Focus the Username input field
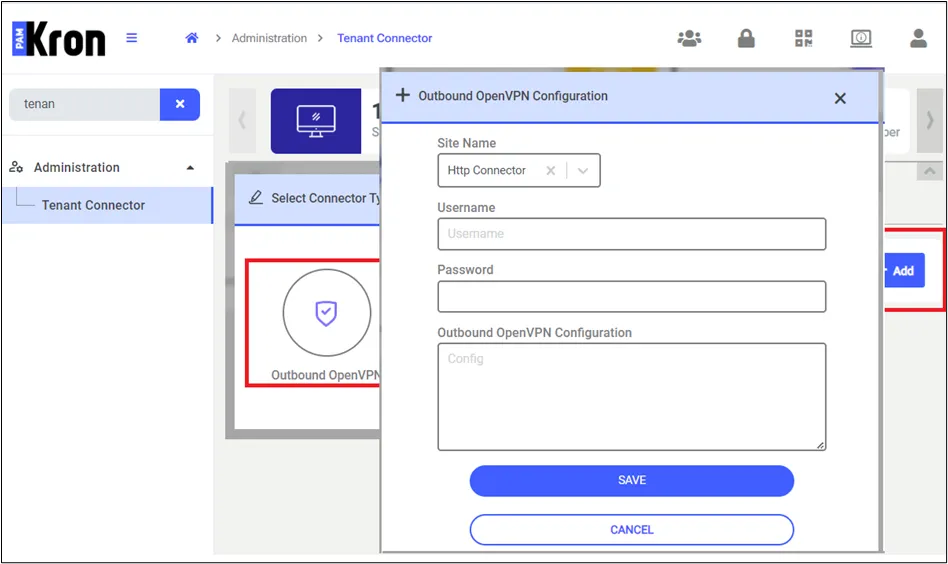The width and height of the screenshot is (948, 564). click(631, 234)
